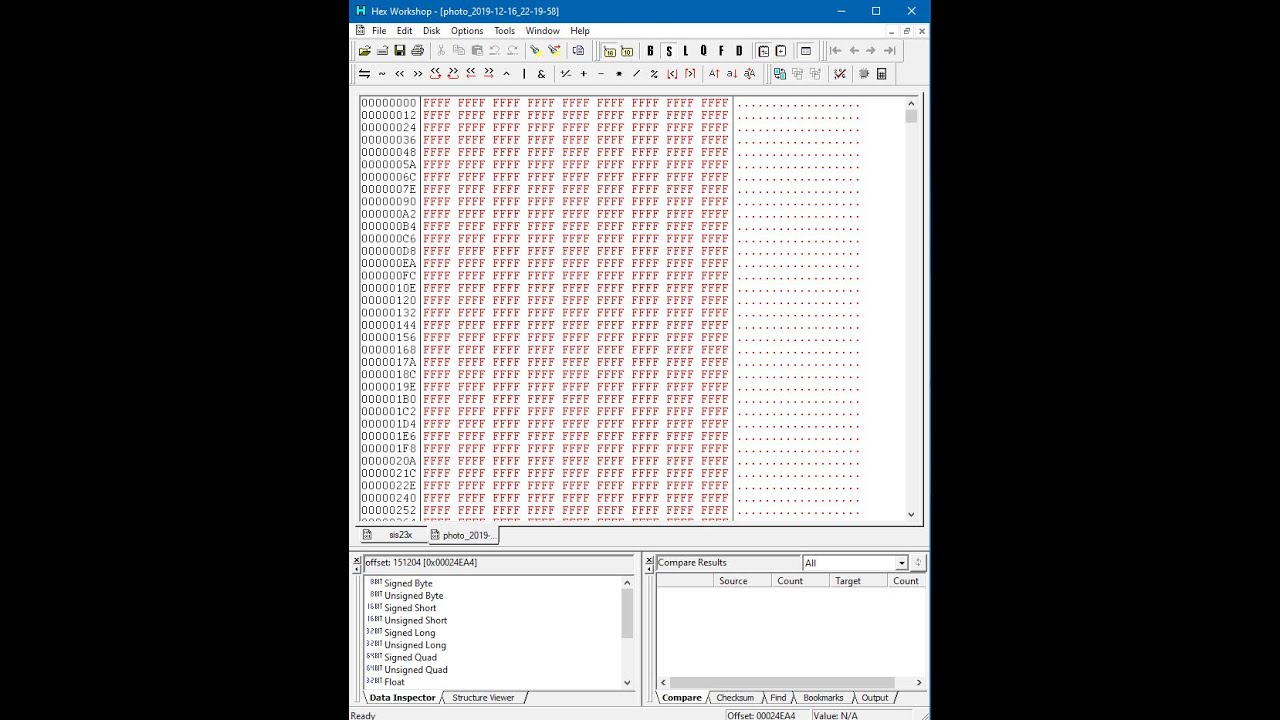
Task: Open the Help menu
Action: [580, 31]
